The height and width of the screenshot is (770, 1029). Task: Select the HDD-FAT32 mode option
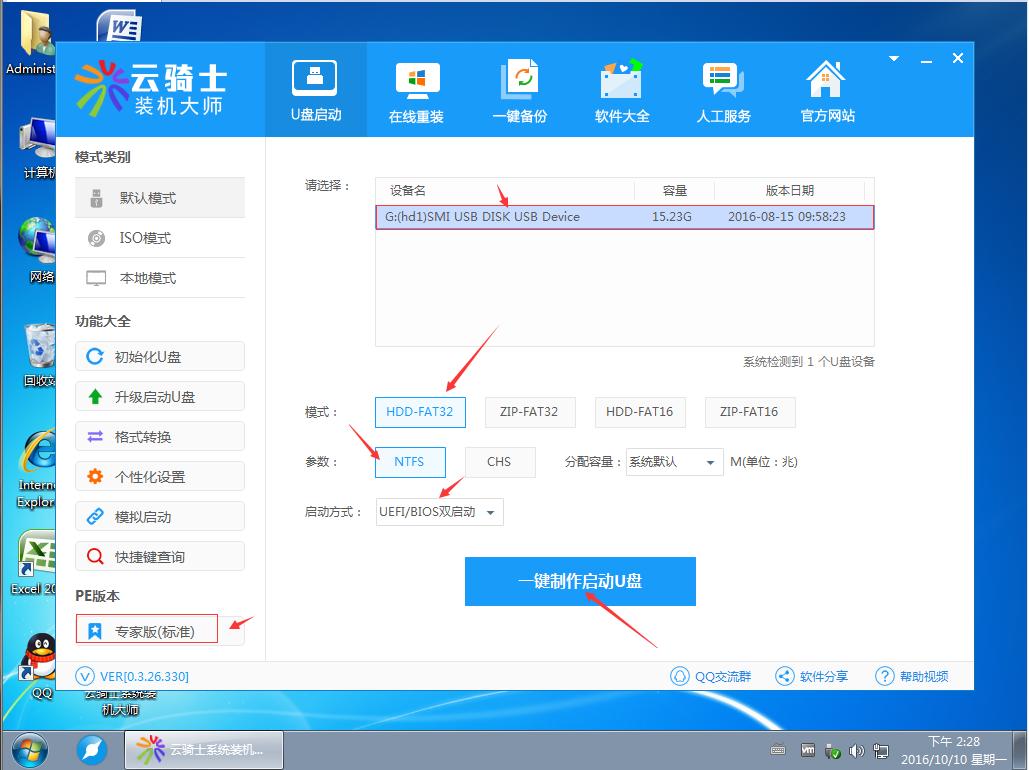click(420, 412)
